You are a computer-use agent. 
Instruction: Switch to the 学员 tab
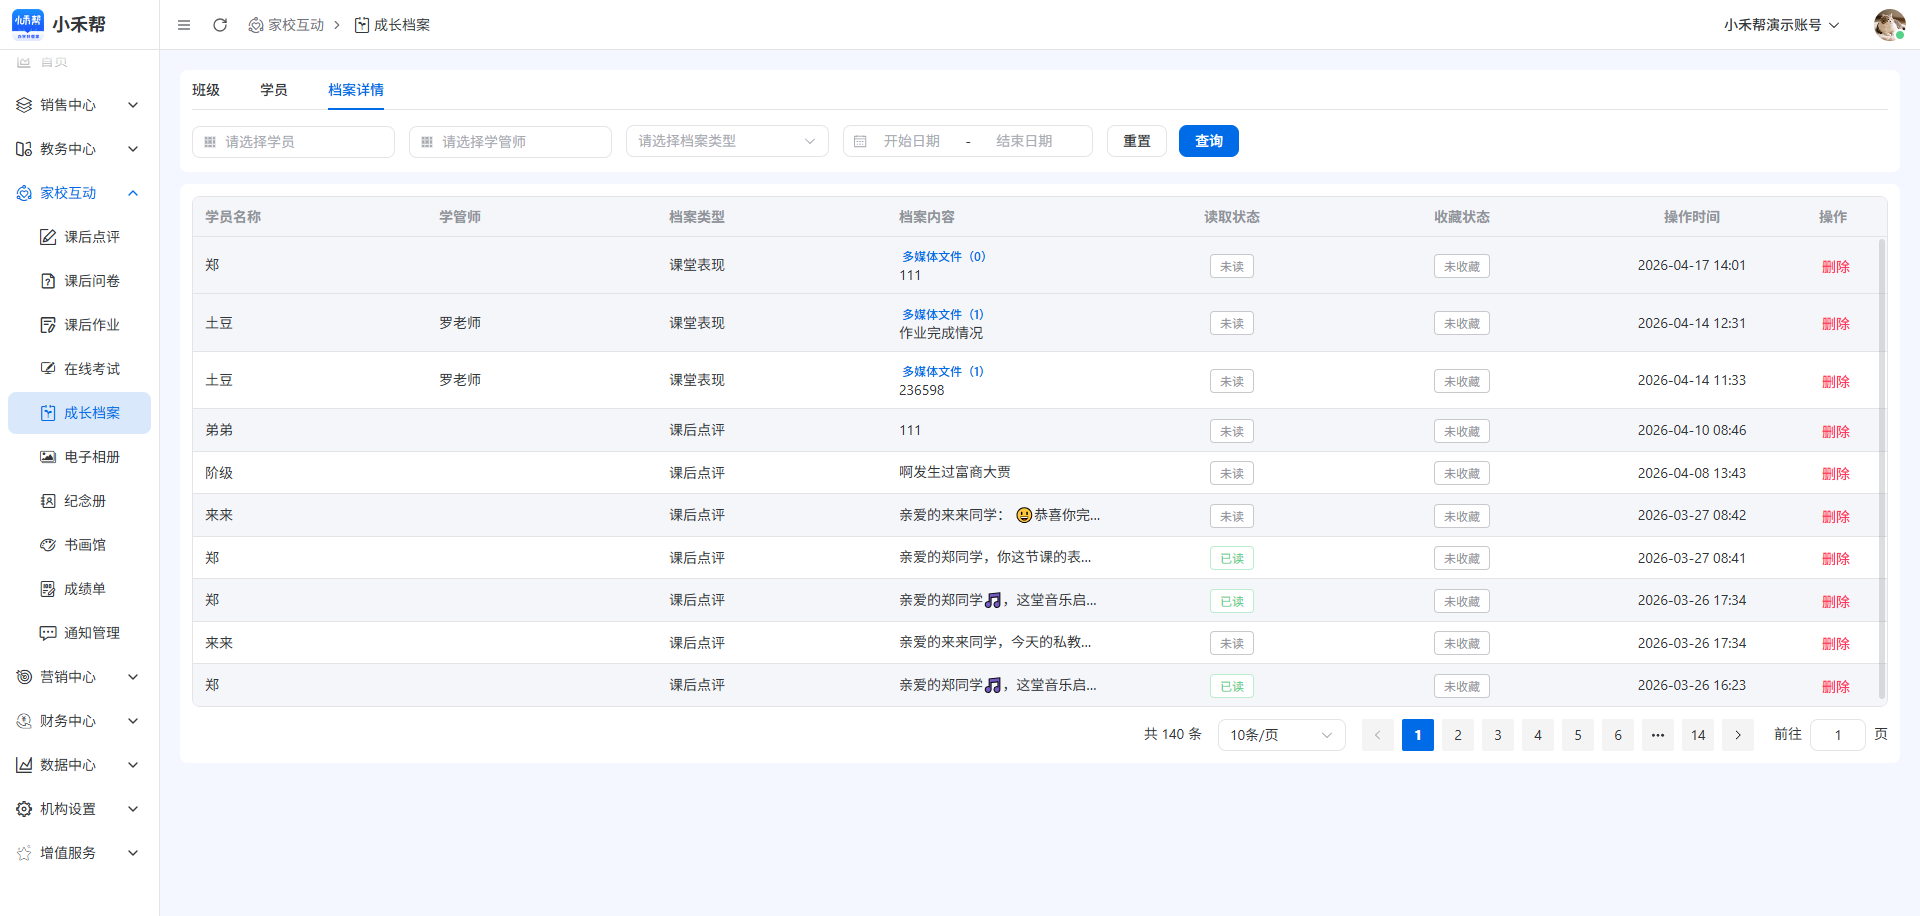coord(274,90)
